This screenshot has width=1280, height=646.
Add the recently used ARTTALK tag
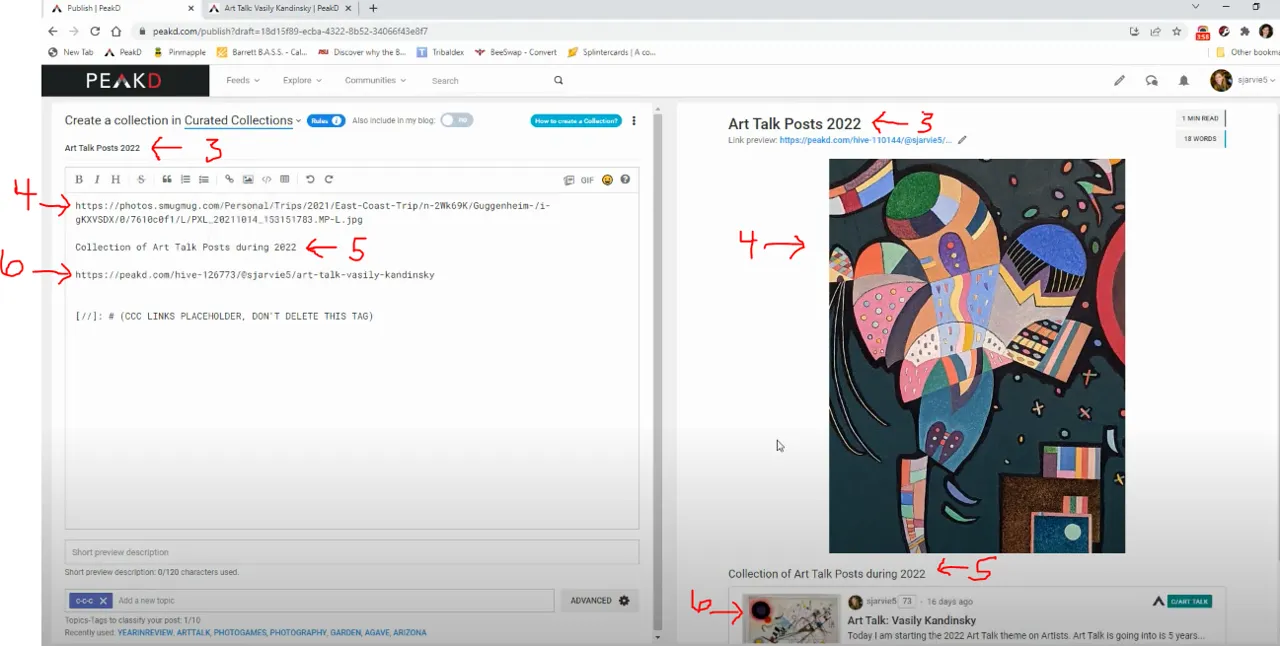[x=194, y=632]
